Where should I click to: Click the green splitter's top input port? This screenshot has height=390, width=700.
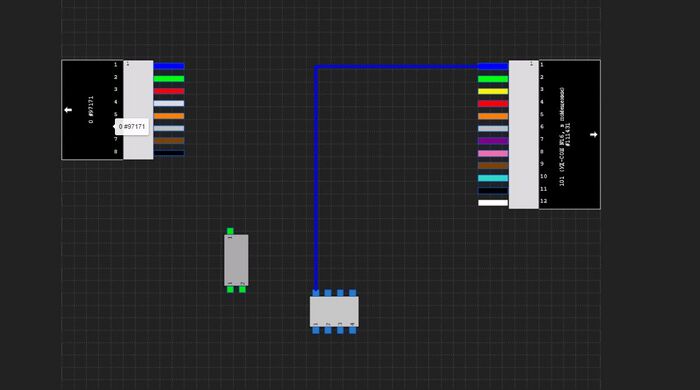pos(230,231)
